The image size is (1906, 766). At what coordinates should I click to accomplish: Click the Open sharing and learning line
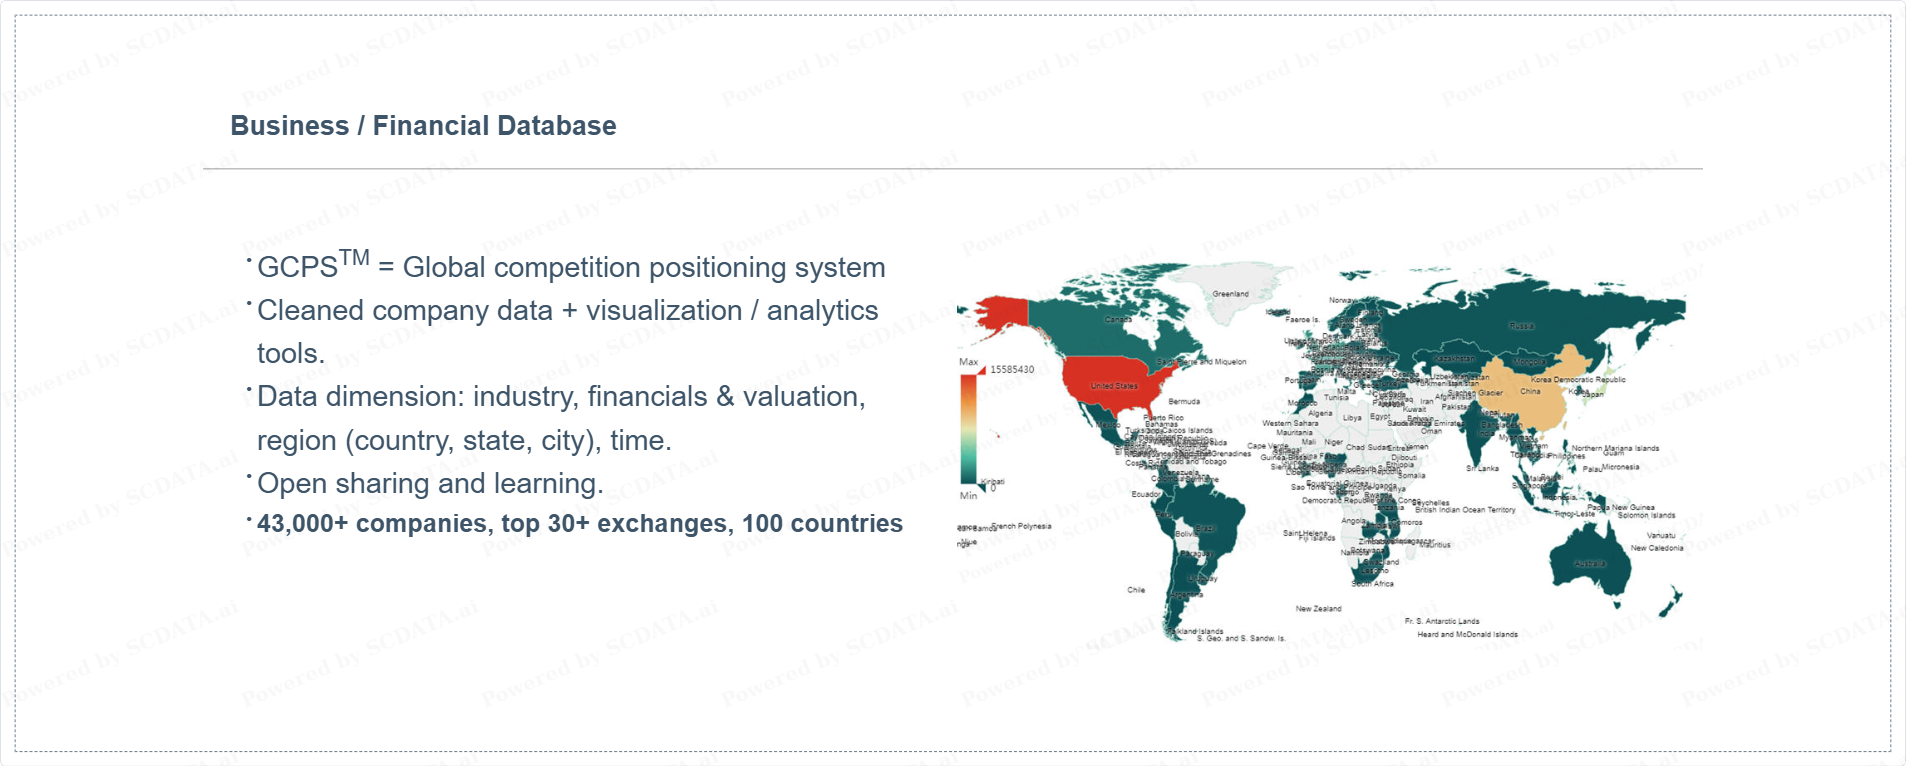pyautogui.click(x=430, y=484)
